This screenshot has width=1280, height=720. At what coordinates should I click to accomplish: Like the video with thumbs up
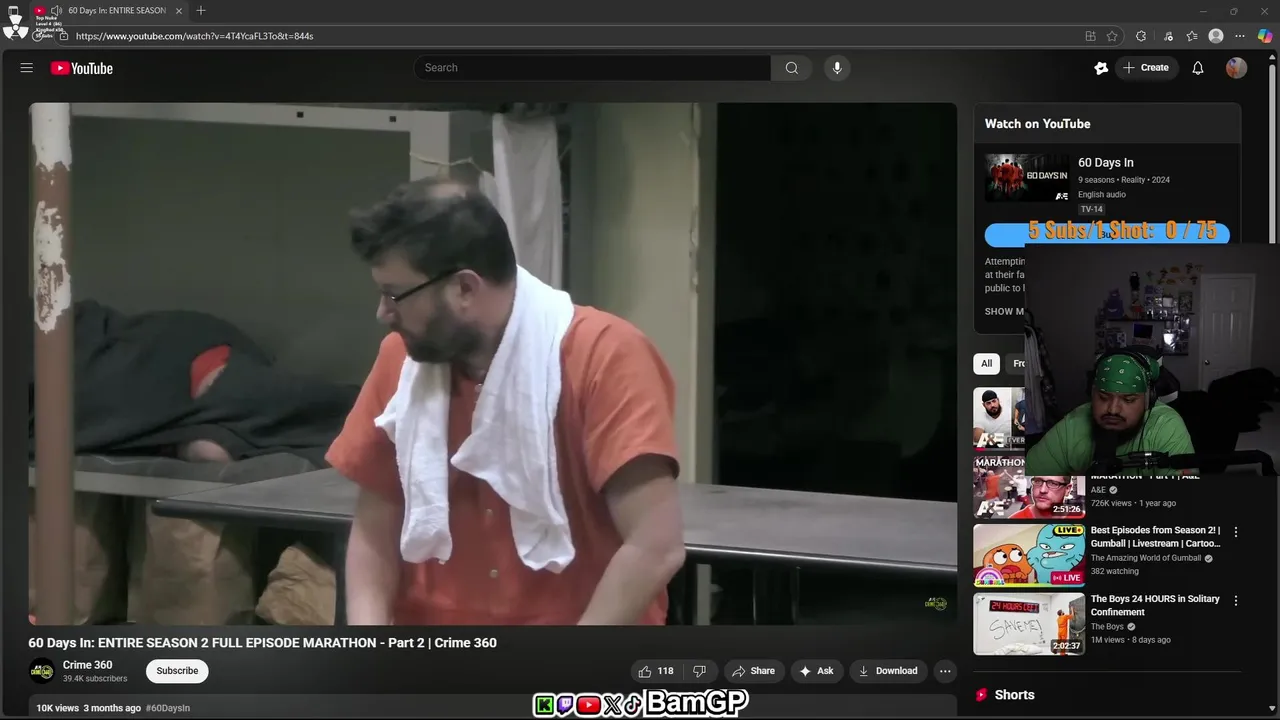tap(656, 671)
